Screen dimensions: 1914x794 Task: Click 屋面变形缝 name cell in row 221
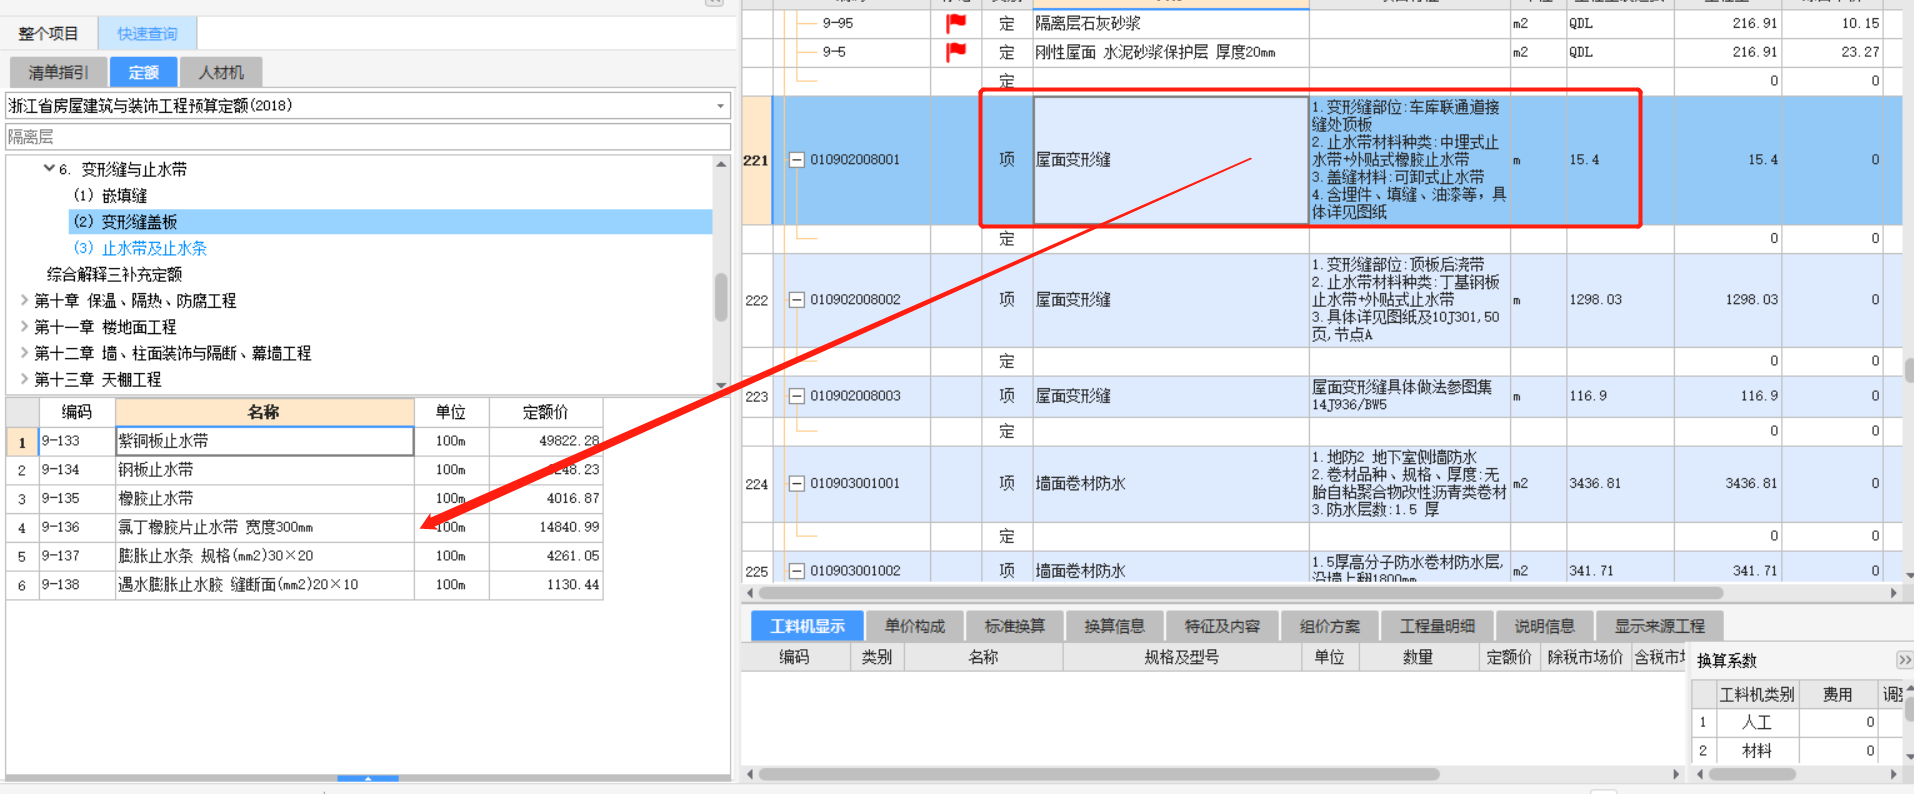(x=1170, y=160)
